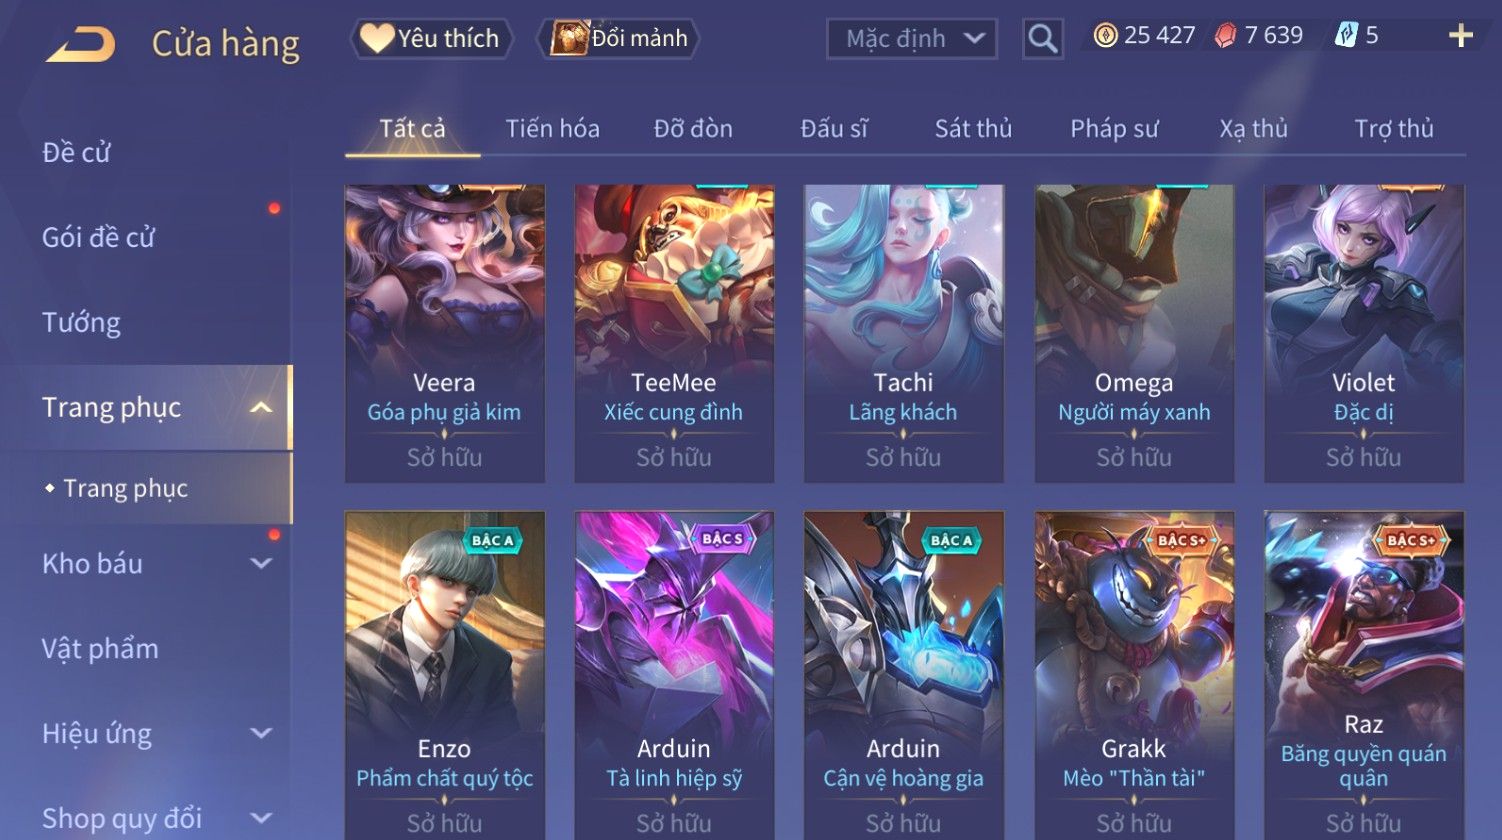Tap the plus icon to add currency

tap(1461, 36)
